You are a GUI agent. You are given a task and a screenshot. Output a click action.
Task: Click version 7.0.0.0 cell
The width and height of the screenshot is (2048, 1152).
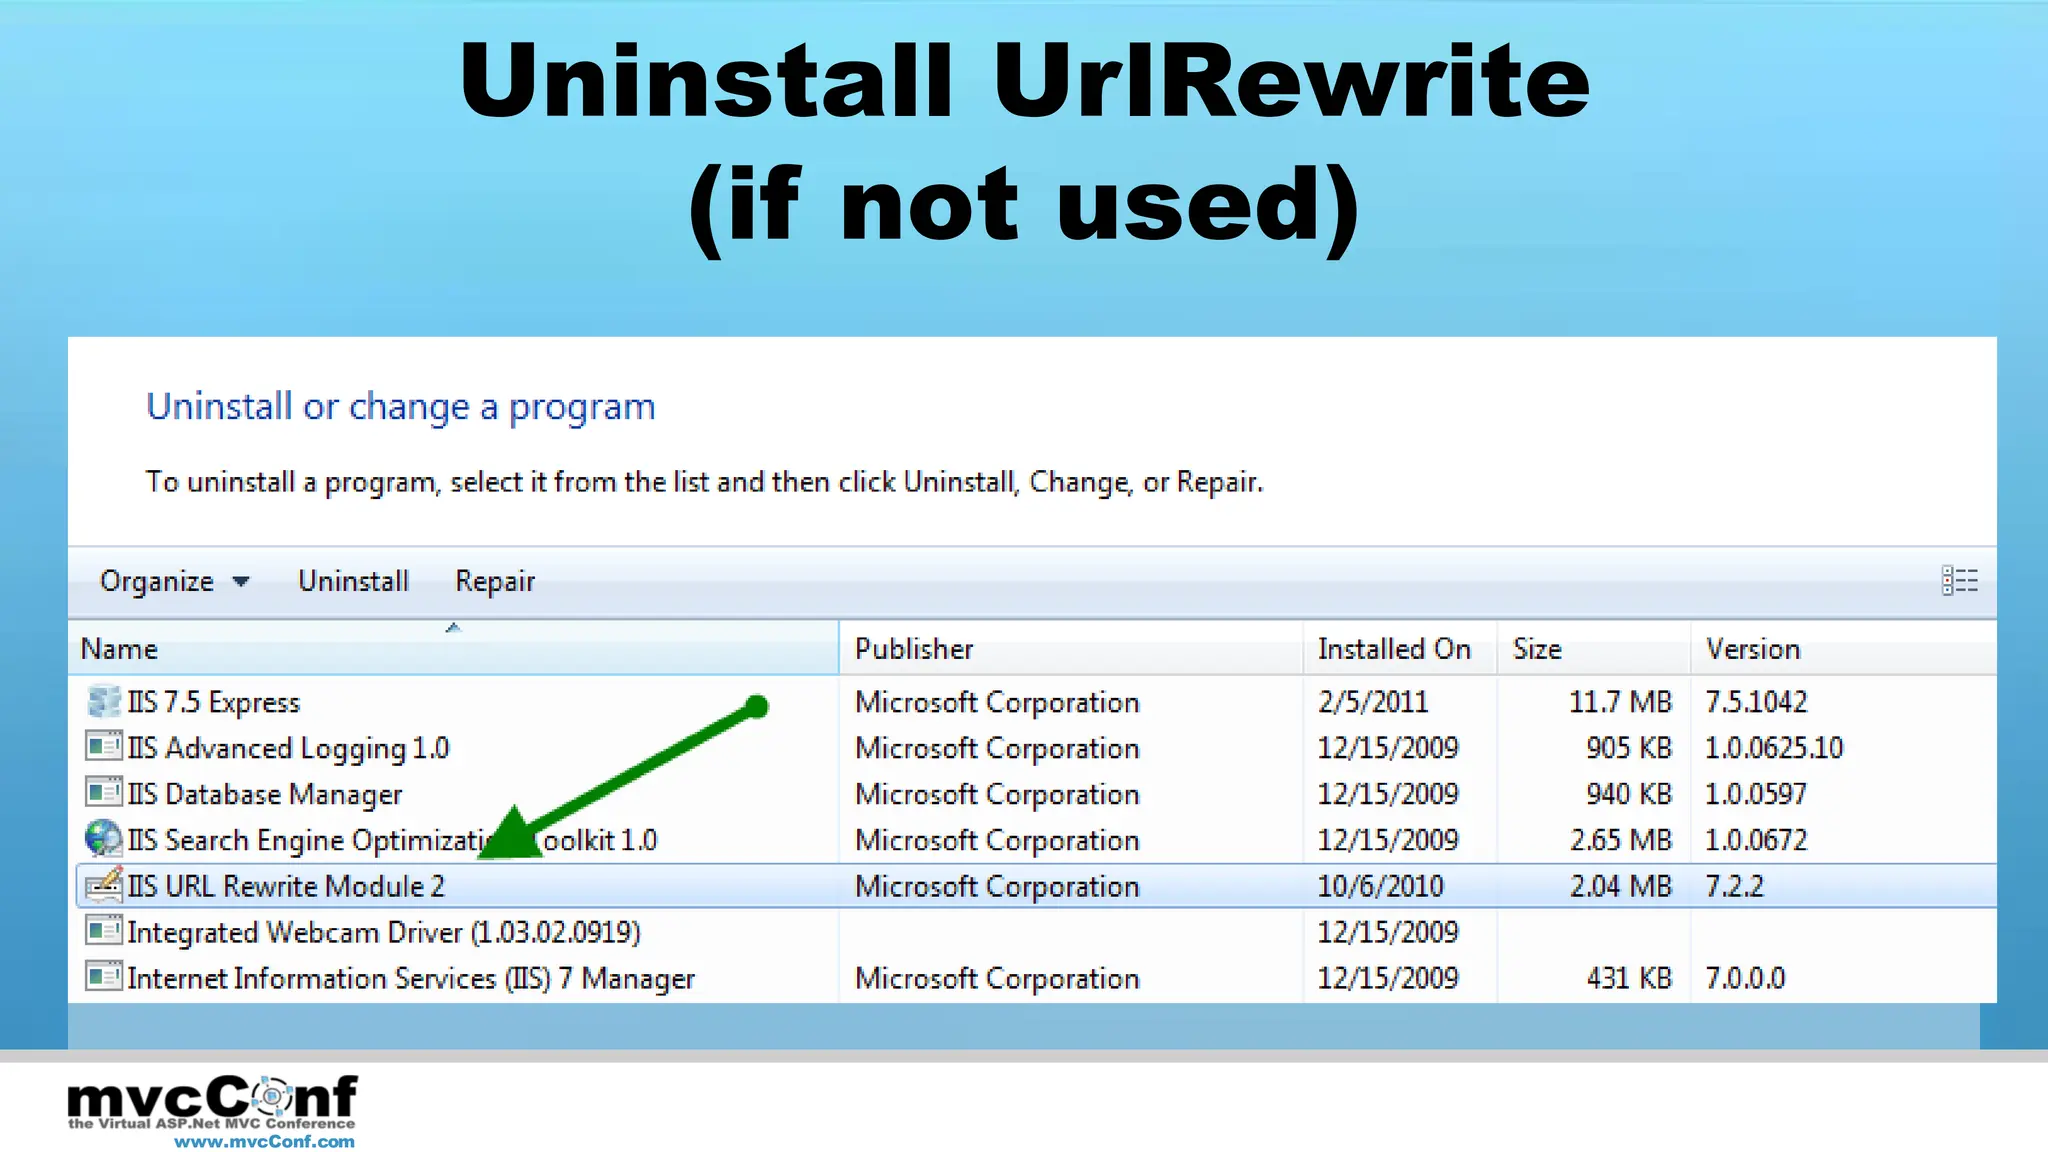[1745, 978]
